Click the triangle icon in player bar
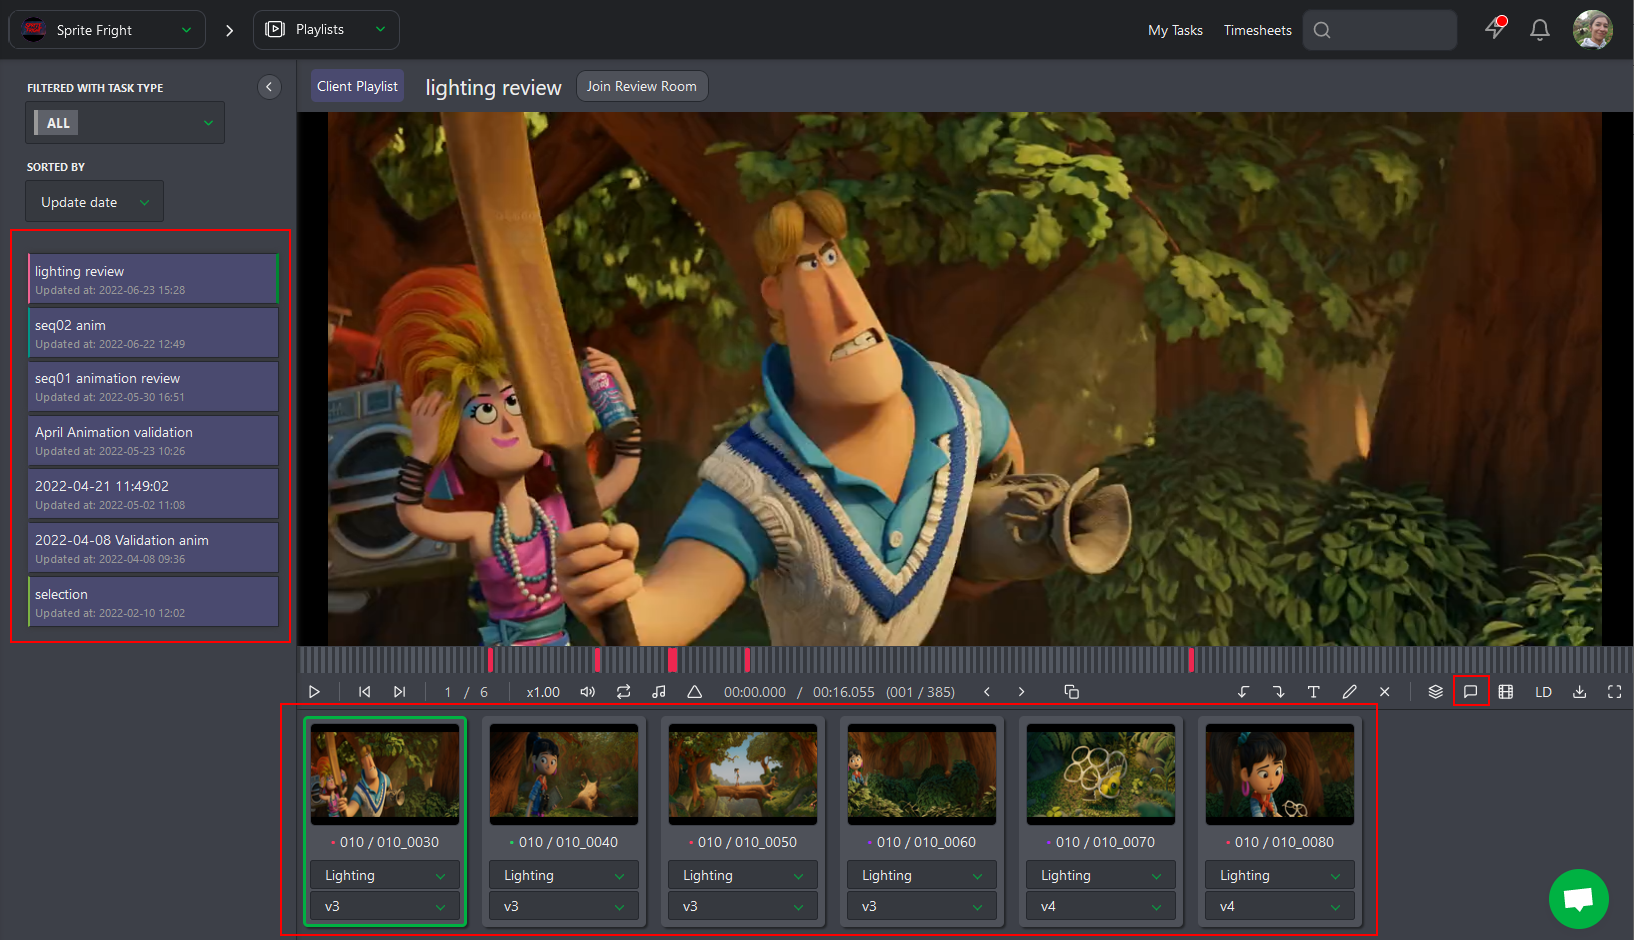The image size is (1634, 940). click(x=694, y=692)
